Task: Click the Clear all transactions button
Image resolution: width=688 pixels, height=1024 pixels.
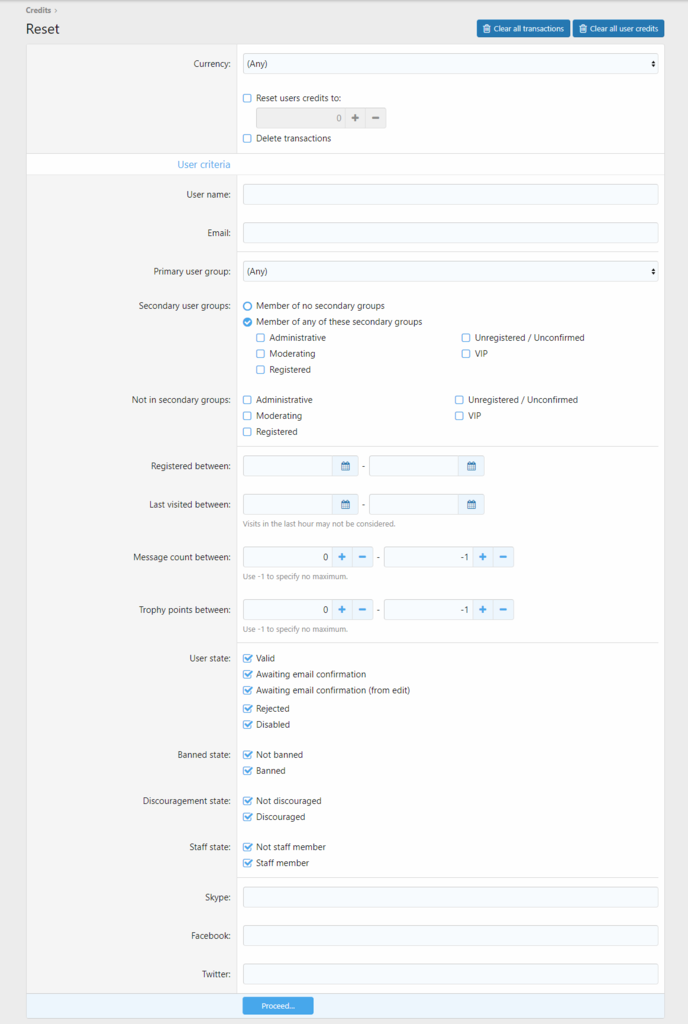Action: point(523,29)
